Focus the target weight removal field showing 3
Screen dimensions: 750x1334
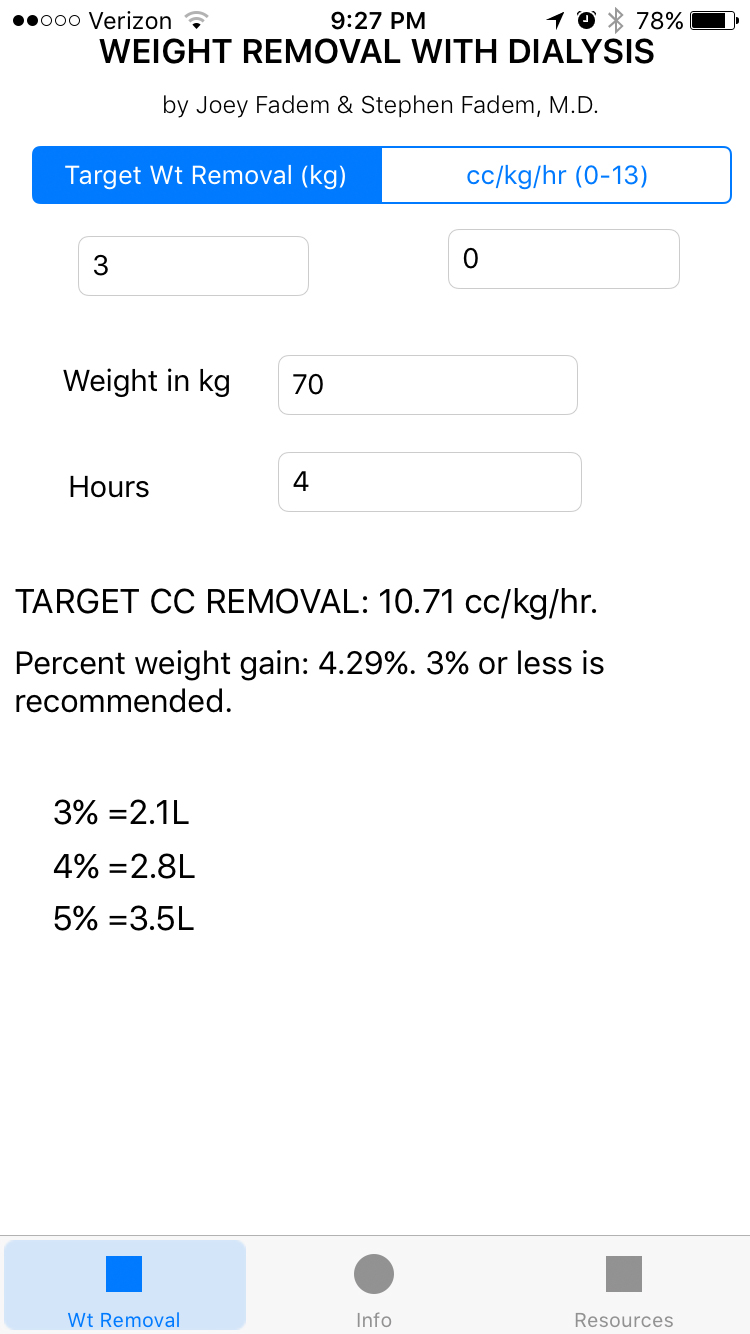[193, 266]
